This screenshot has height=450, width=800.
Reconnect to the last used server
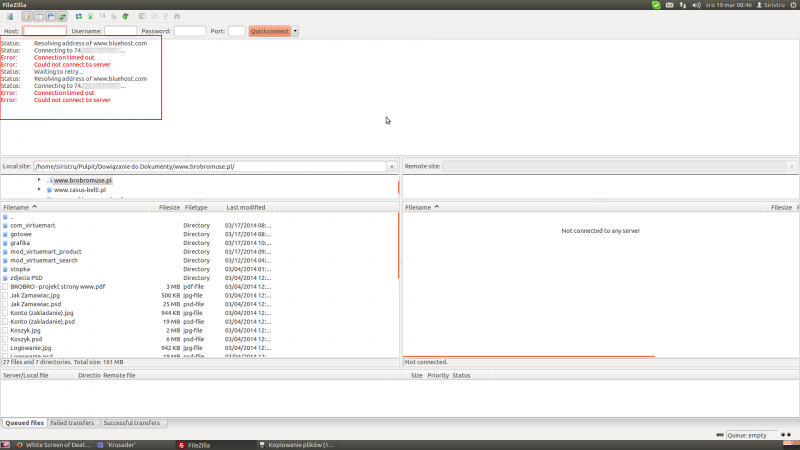(x=126, y=17)
